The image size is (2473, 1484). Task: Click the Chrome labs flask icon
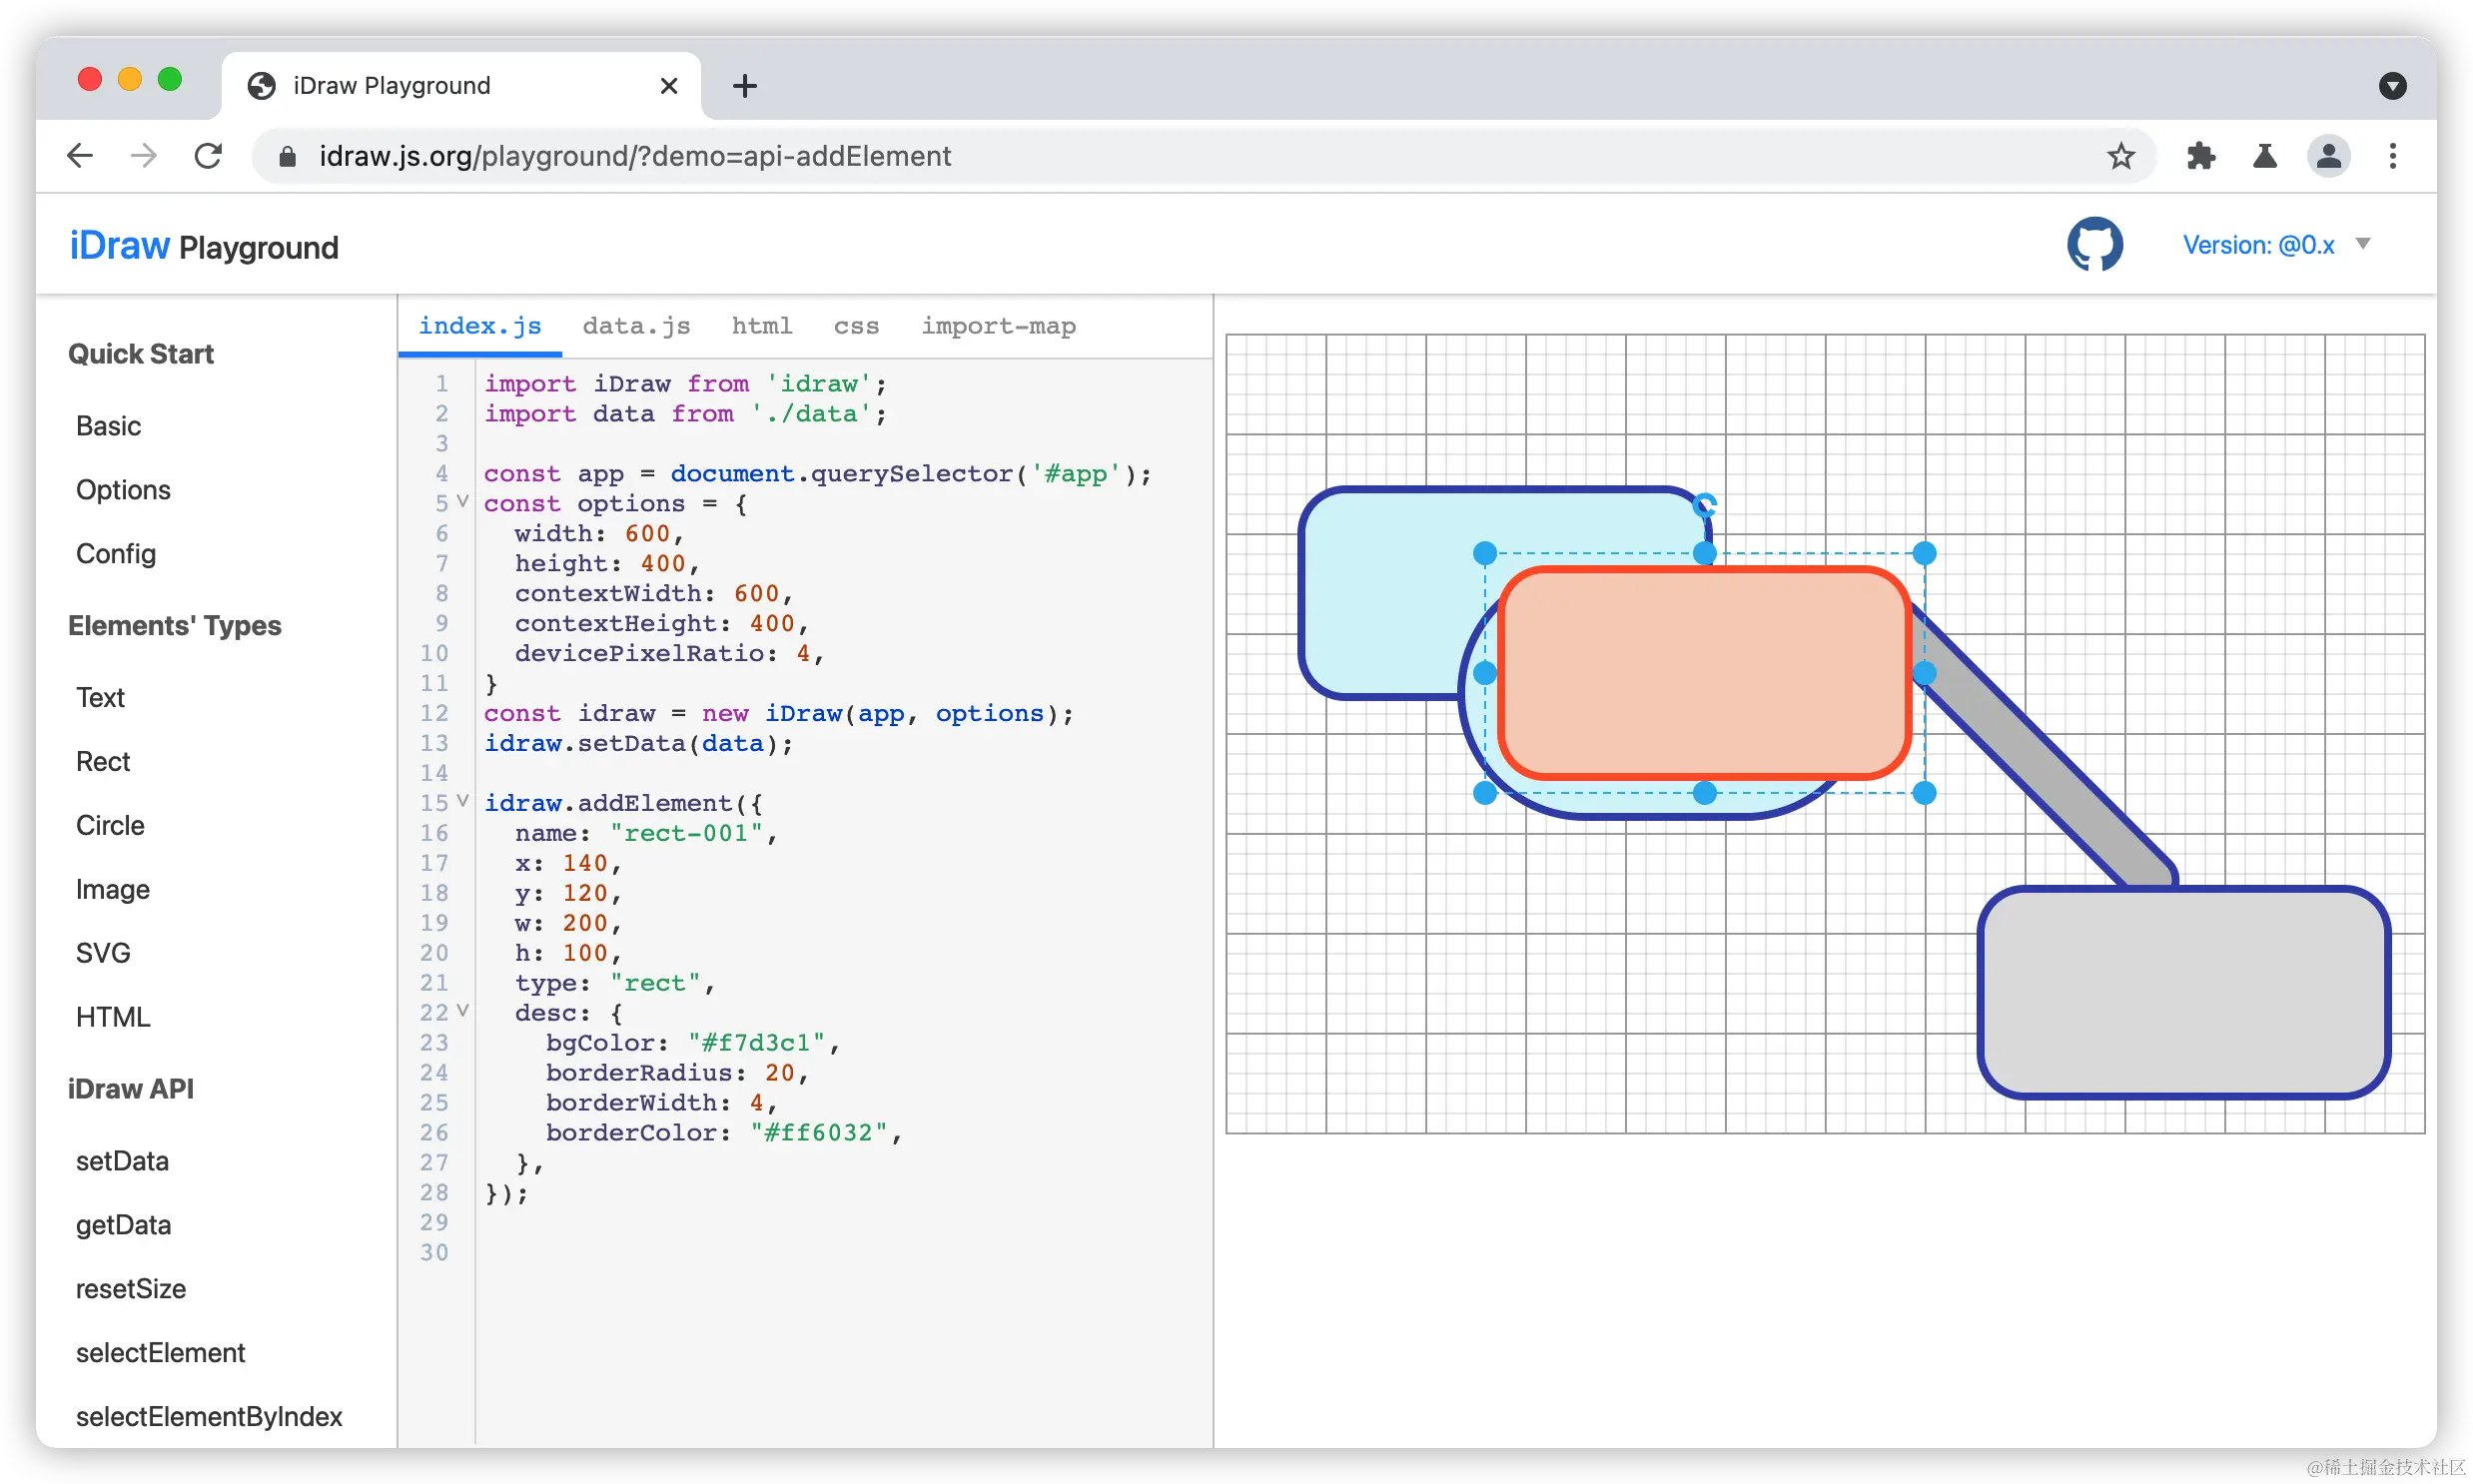[2264, 156]
